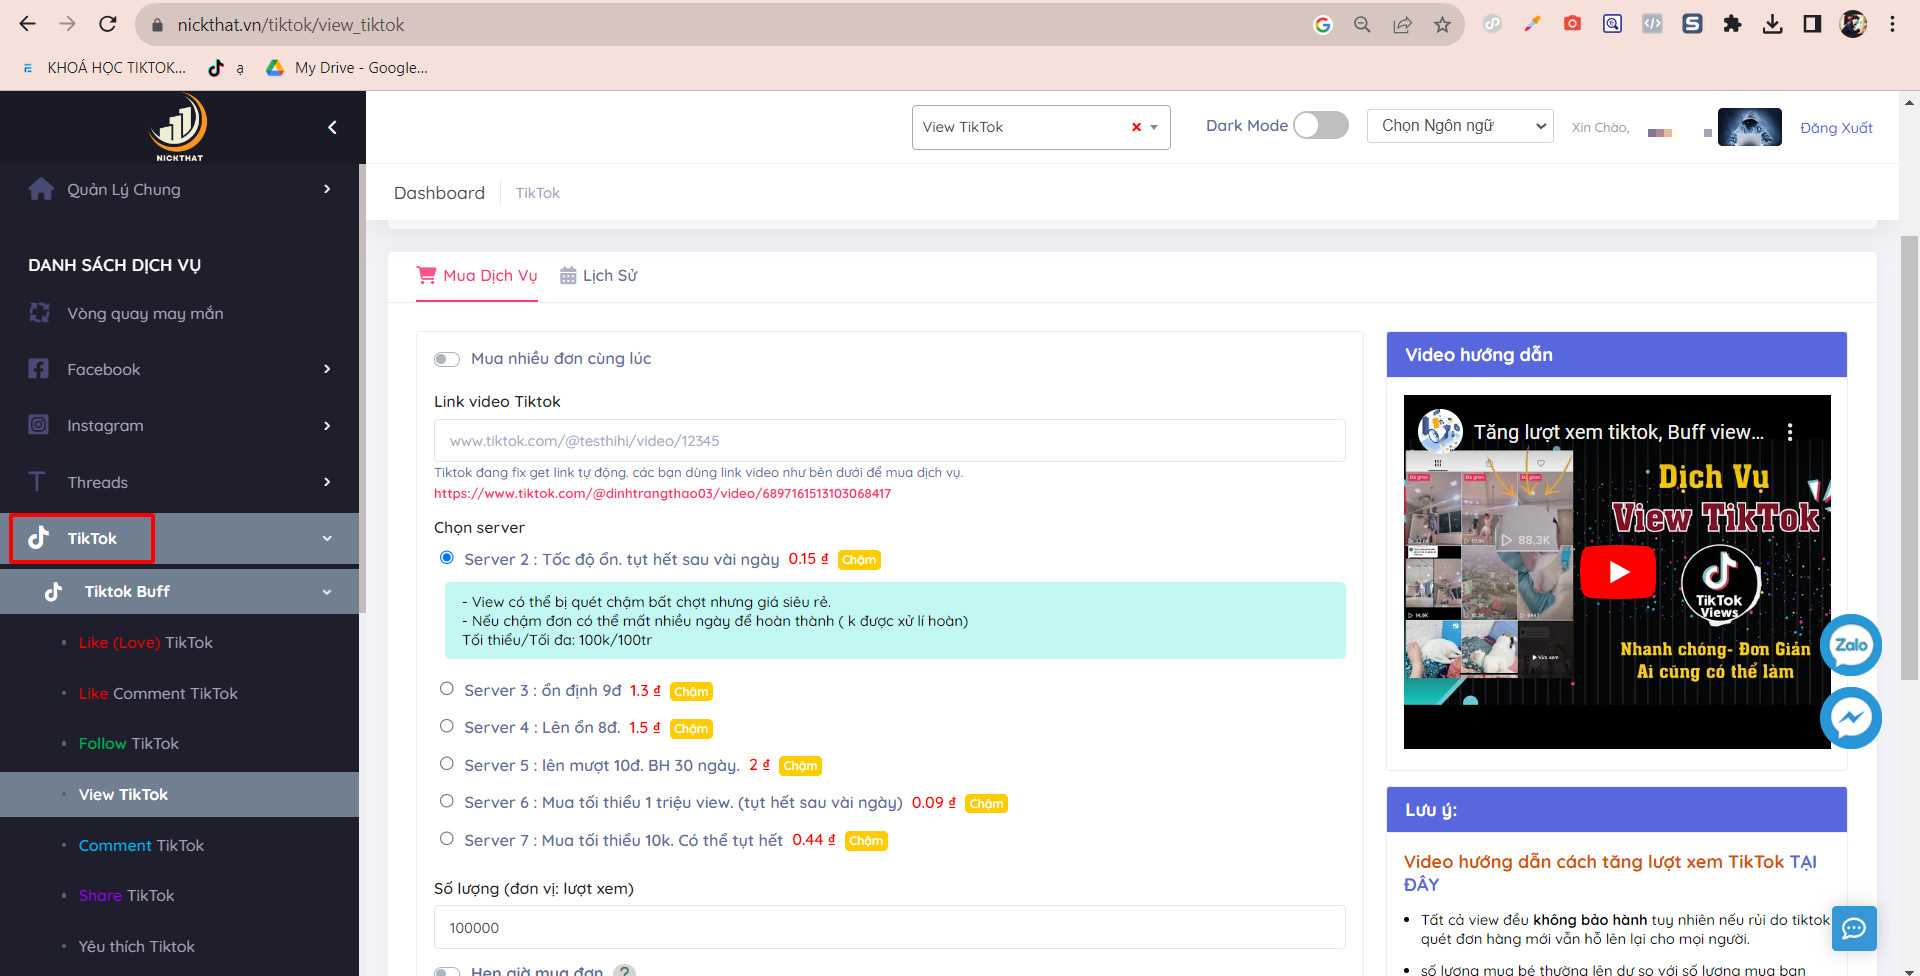Expand the Instagram services menu
The width and height of the screenshot is (1920, 976).
click(x=180, y=425)
